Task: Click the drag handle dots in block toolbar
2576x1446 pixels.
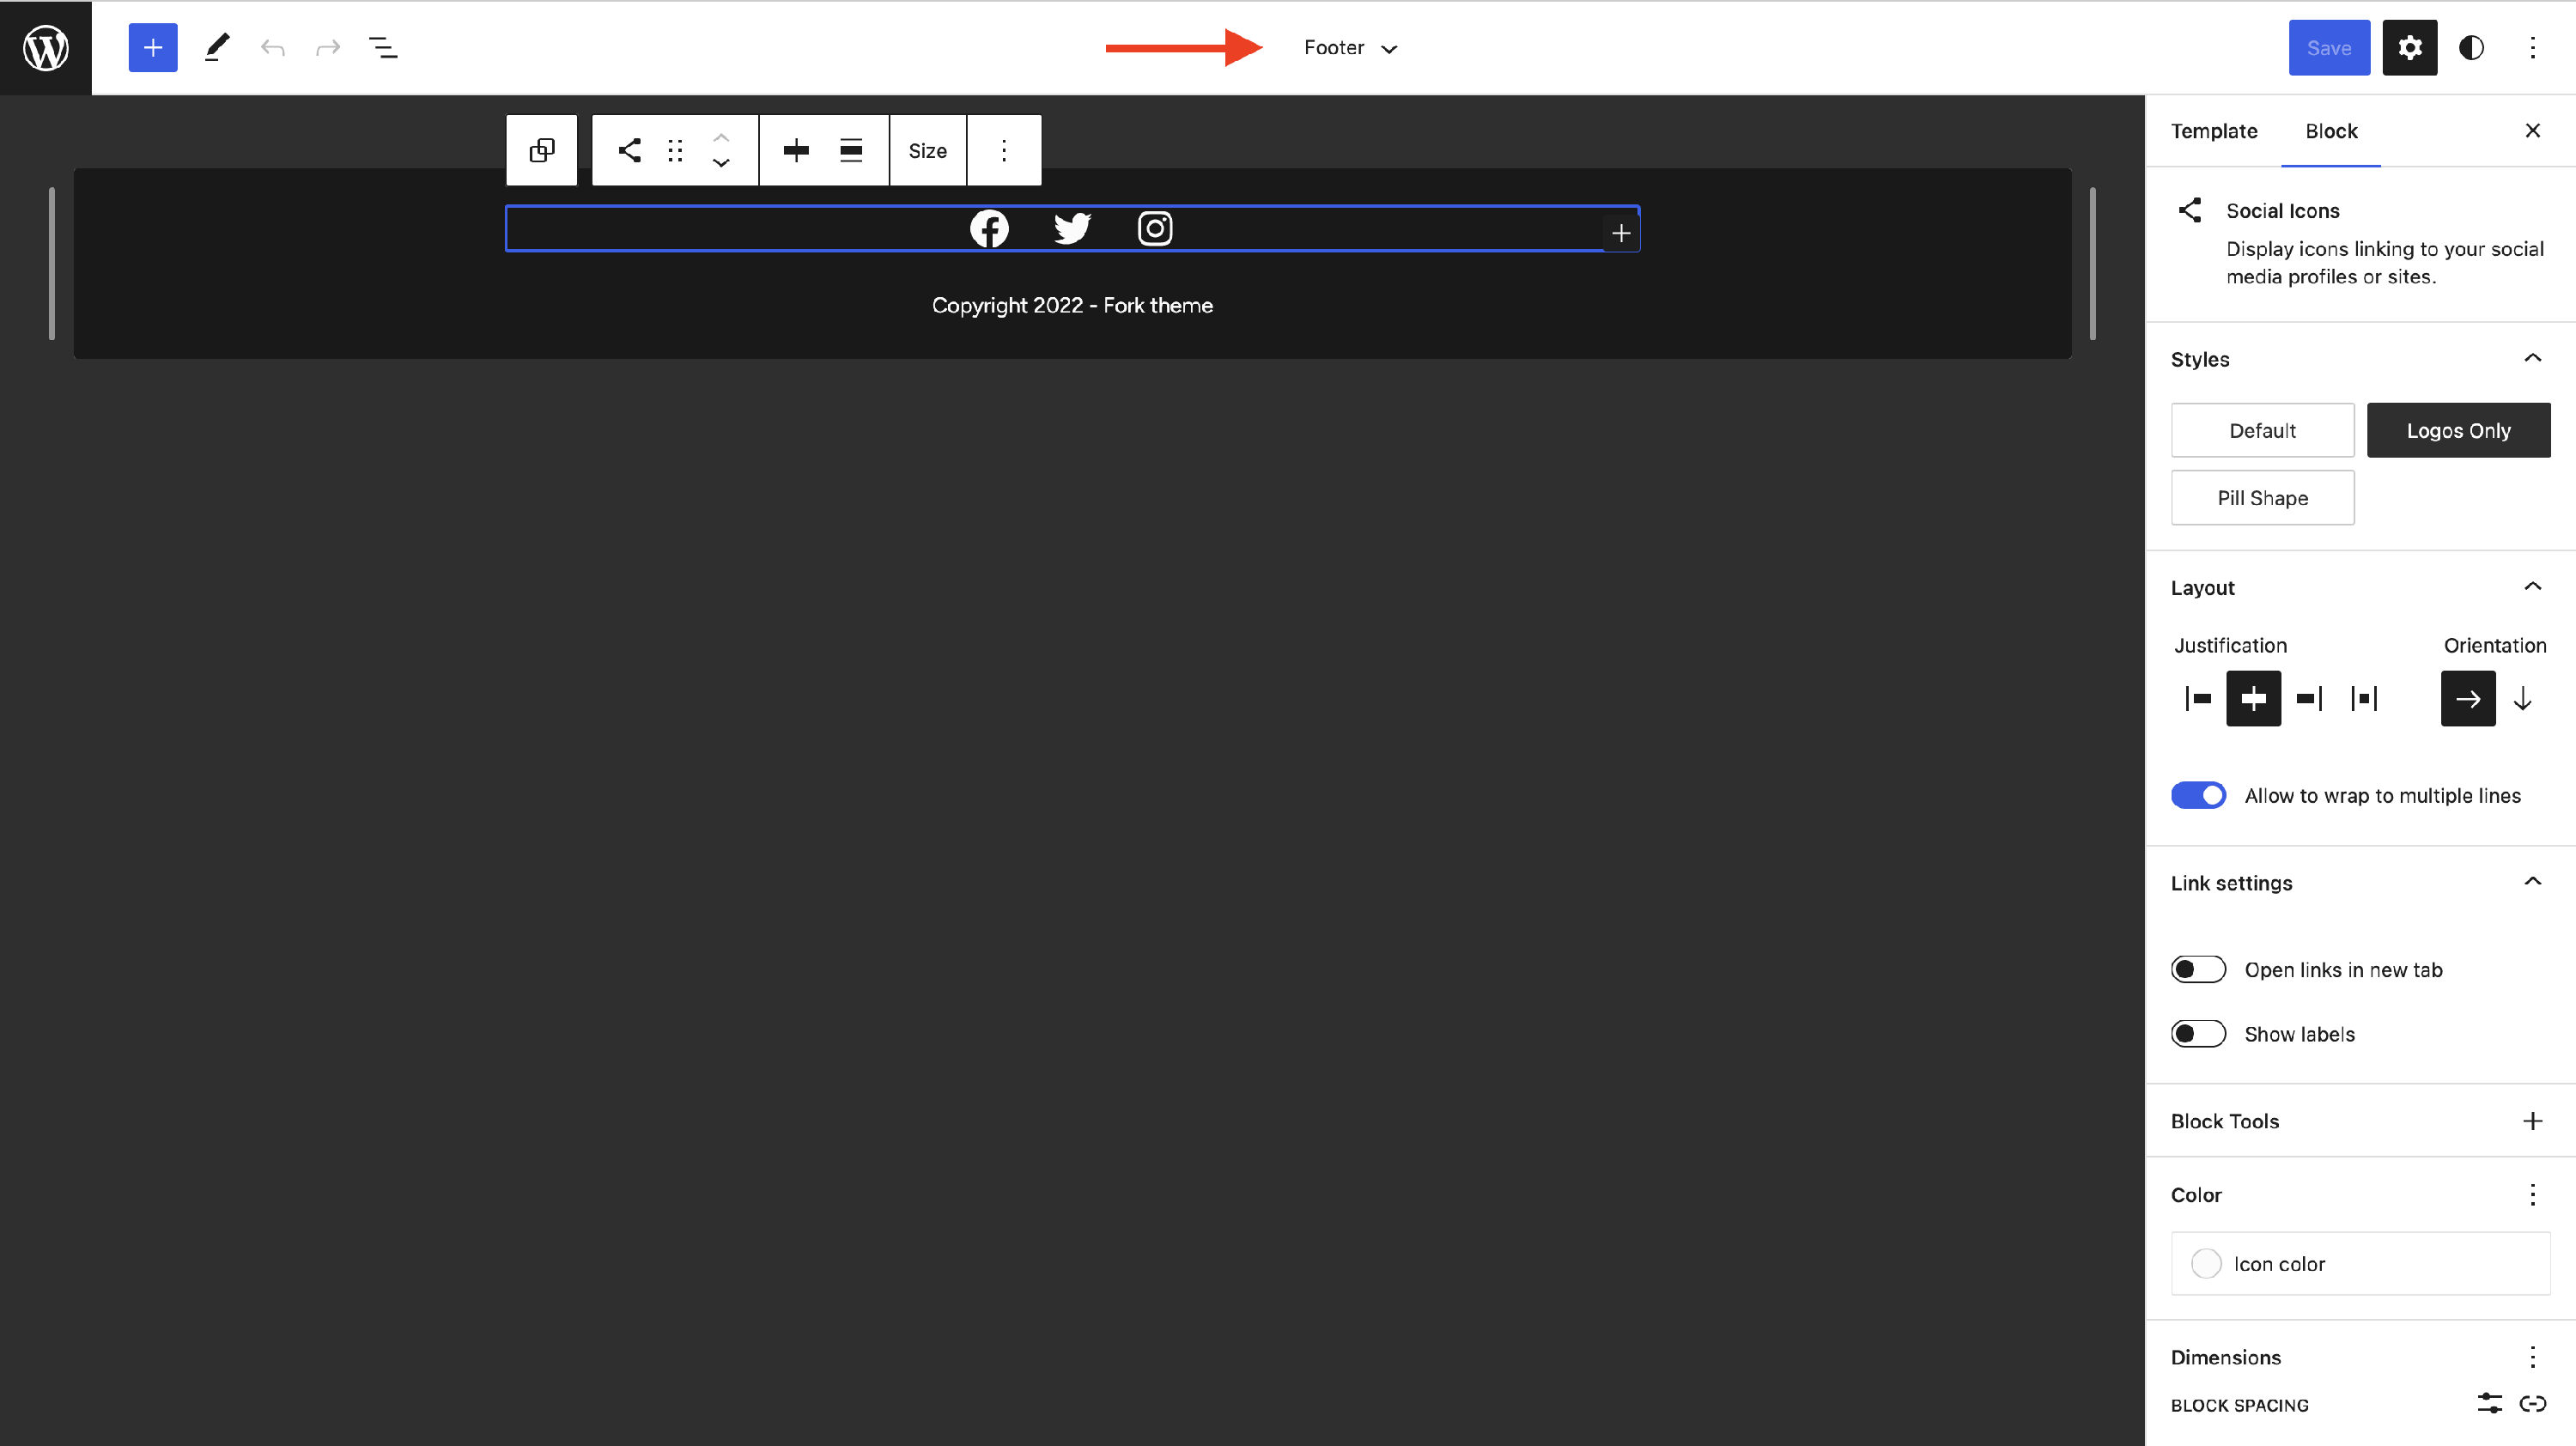Action: pyautogui.click(x=675, y=150)
